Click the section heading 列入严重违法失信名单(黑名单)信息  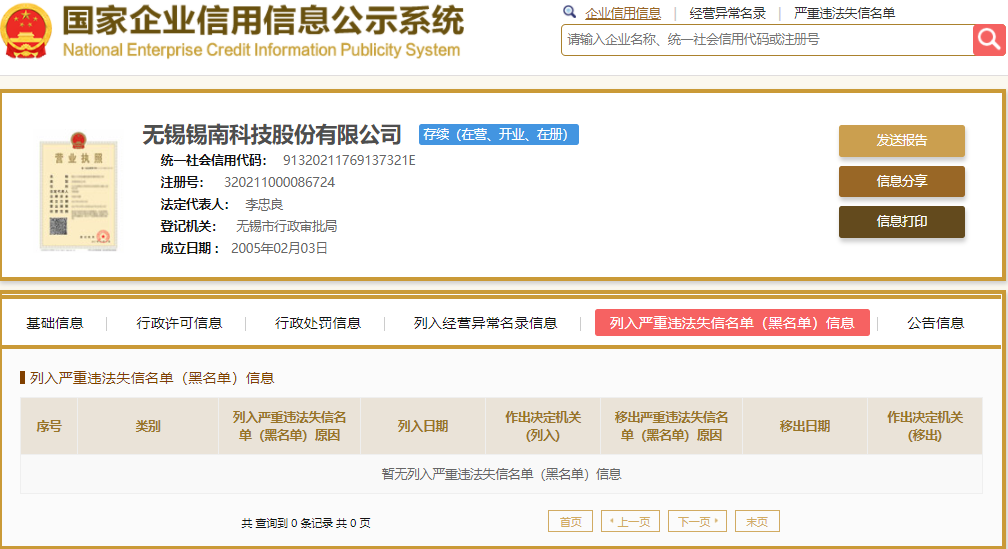(x=152, y=378)
